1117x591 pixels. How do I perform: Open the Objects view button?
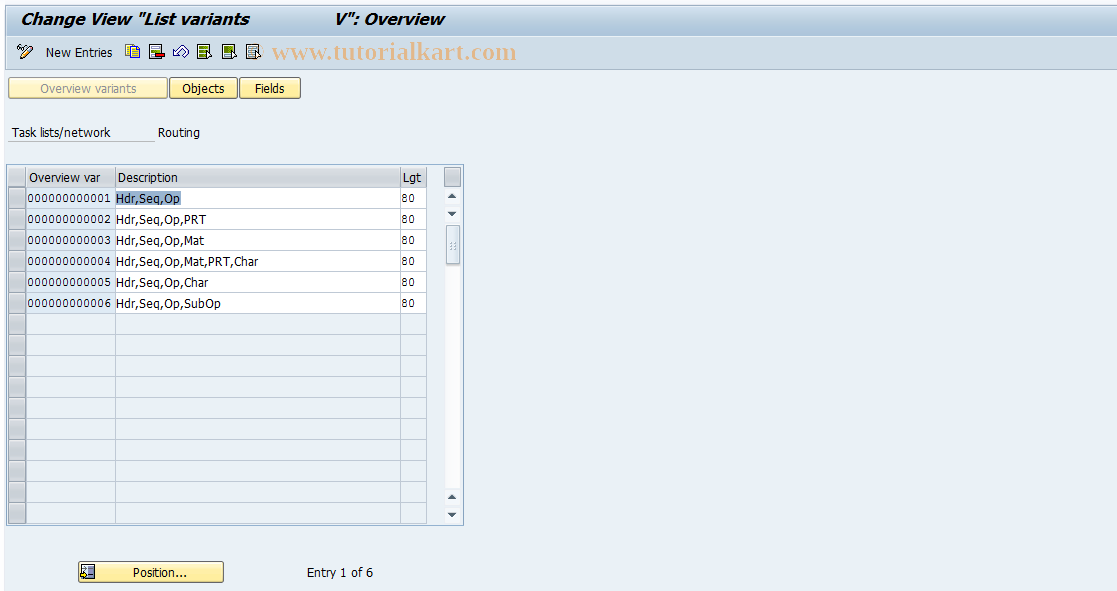coord(203,88)
